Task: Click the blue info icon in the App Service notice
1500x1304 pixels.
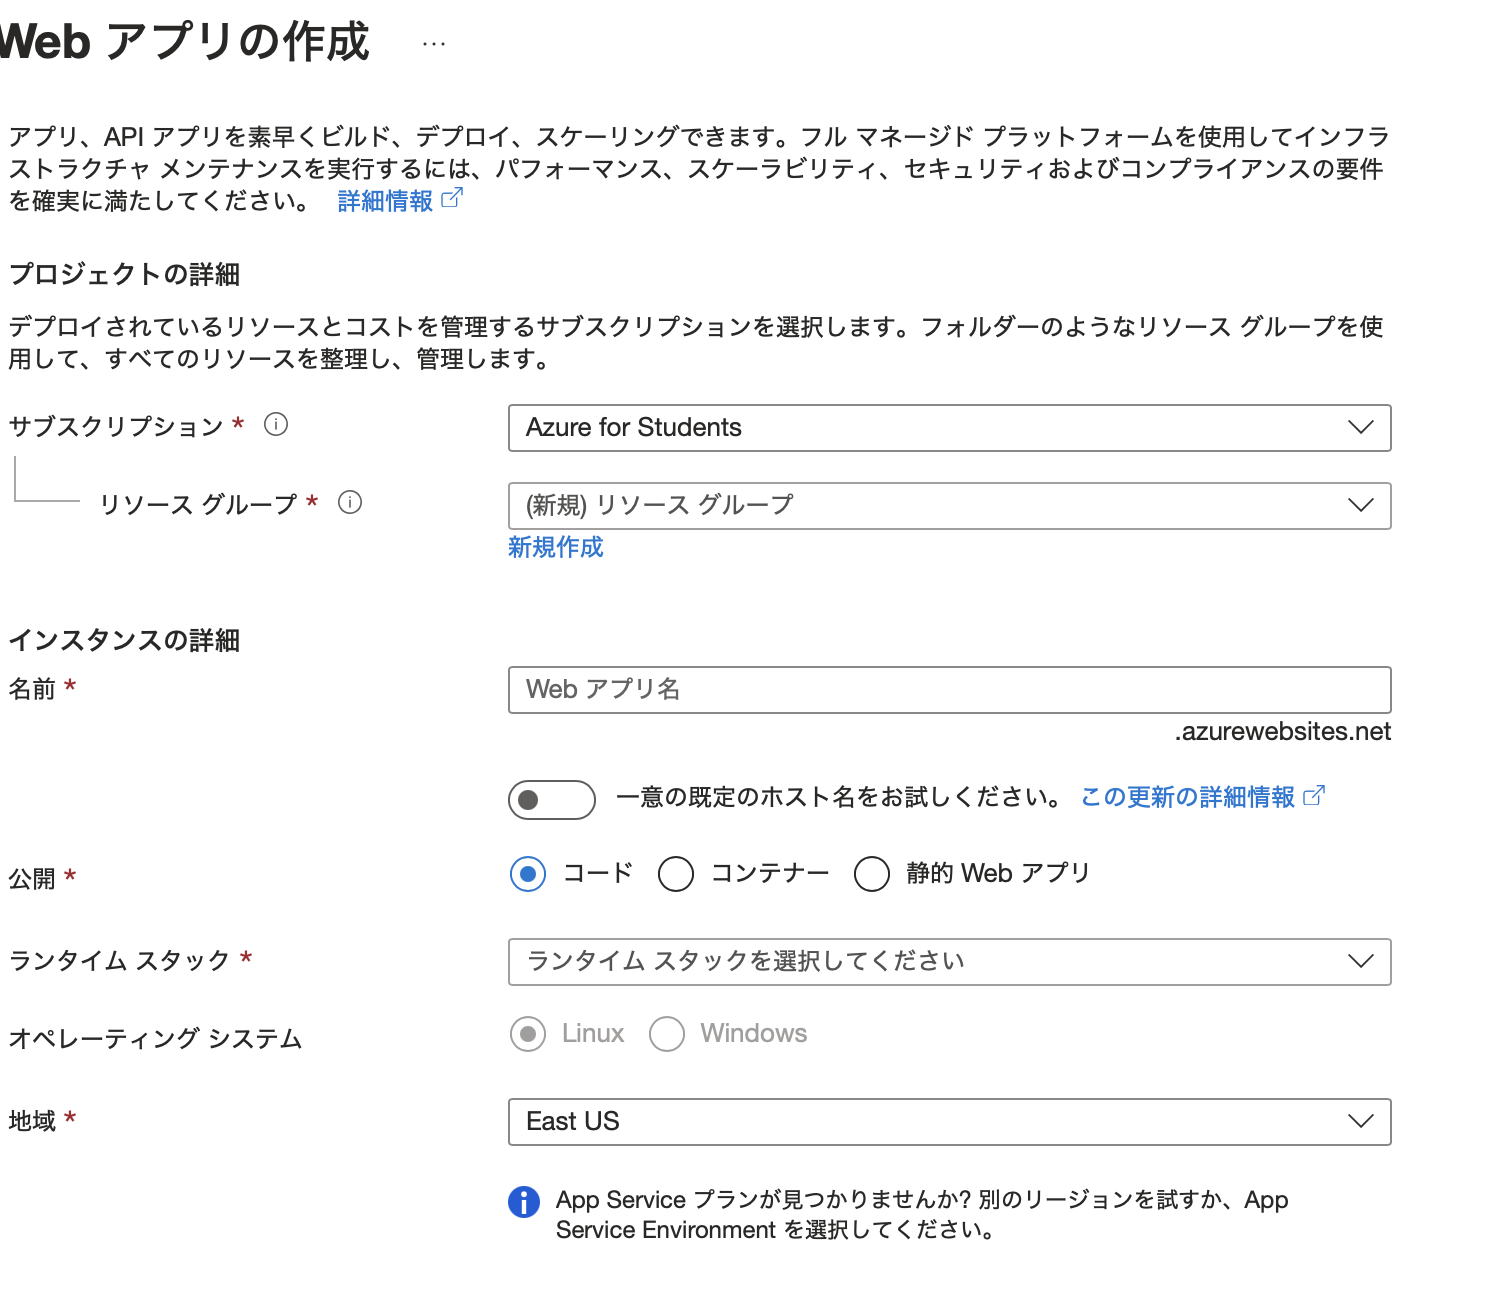Action: point(524,1202)
